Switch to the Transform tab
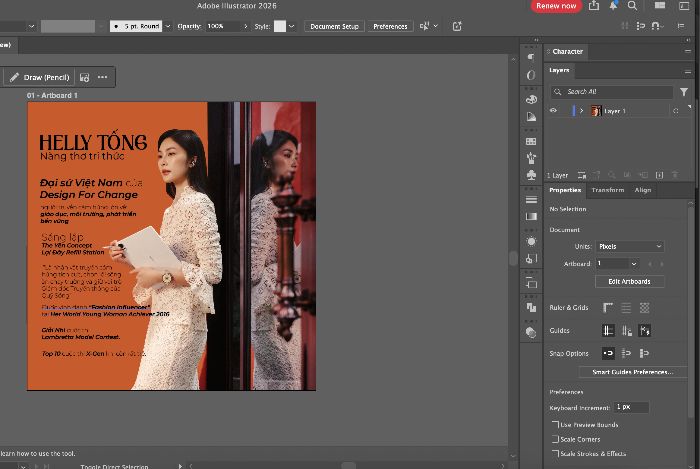 (608, 190)
